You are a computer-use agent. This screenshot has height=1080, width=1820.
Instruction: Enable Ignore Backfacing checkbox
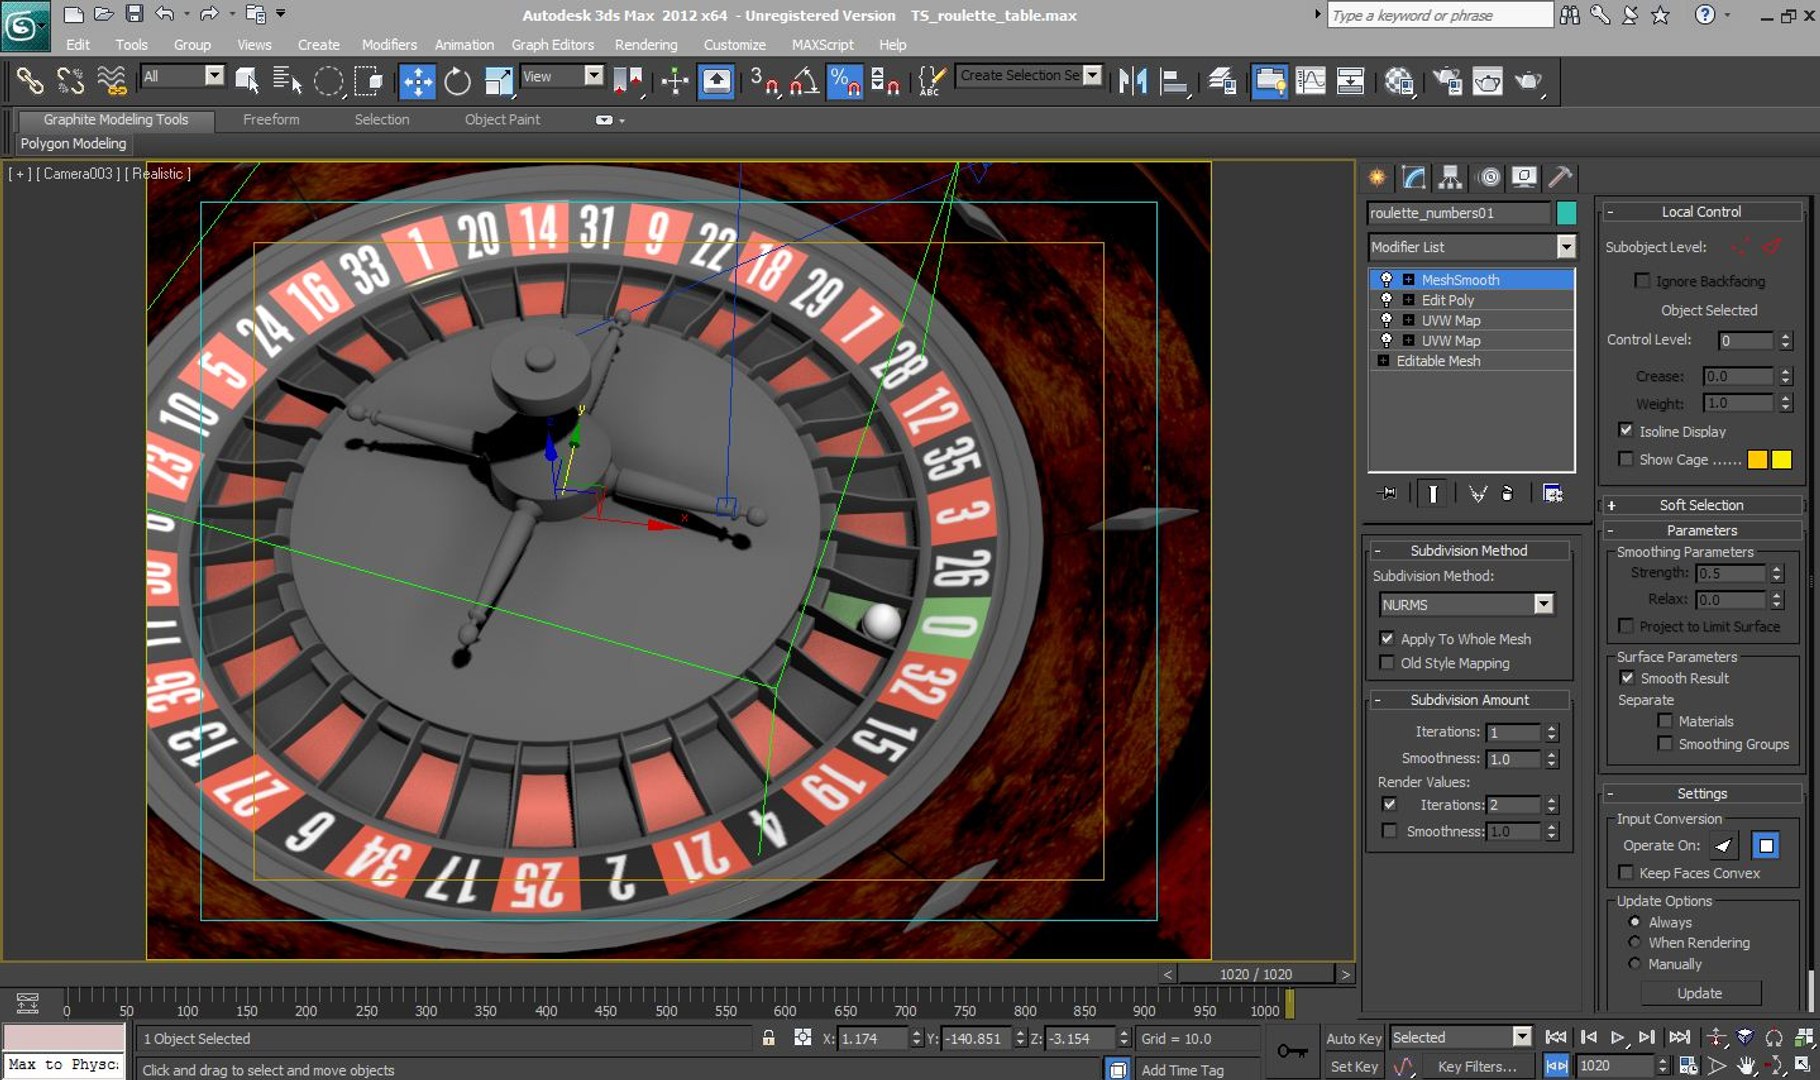[1642, 281]
